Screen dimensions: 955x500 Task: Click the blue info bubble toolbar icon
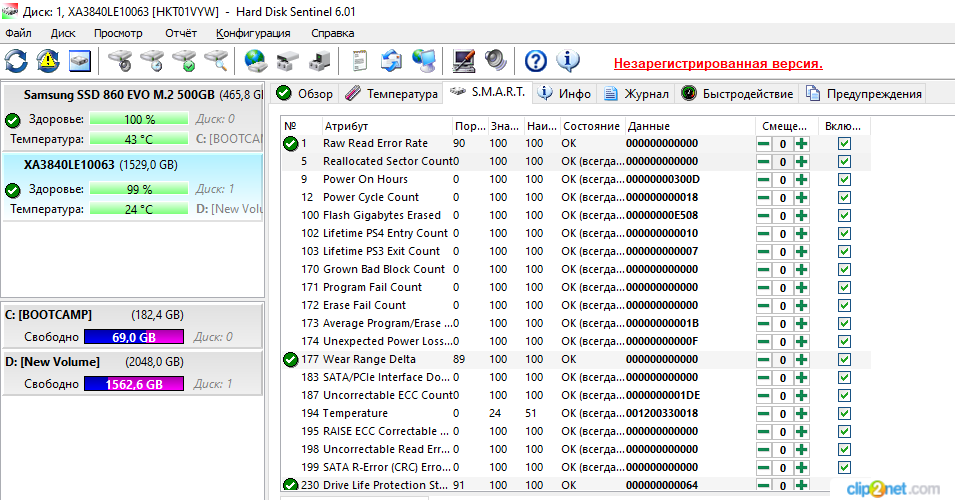(x=568, y=61)
